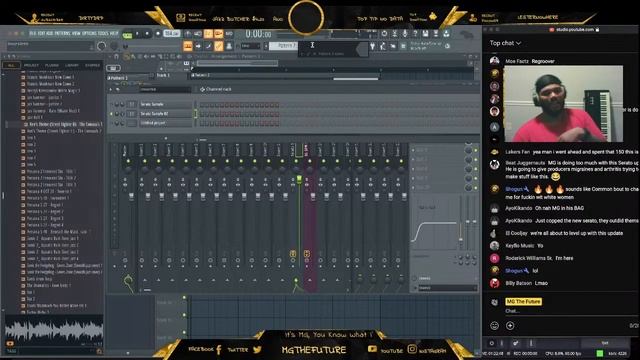Click the waveform preview in the browser
Screen dimensions: 640x360
[53, 330]
